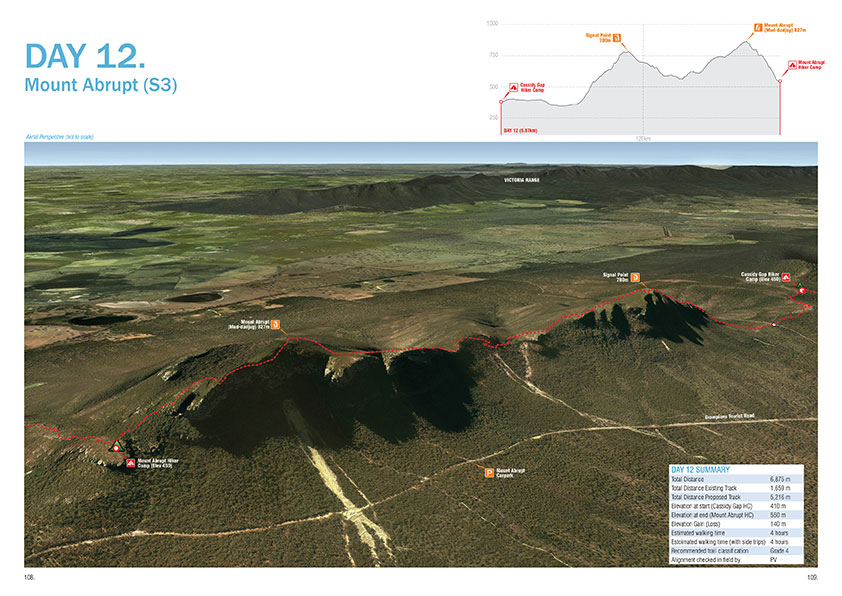The image size is (842, 596).
Task: Click the Signal Point lookout icon on map
Action: pyautogui.click(x=634, y=277)
